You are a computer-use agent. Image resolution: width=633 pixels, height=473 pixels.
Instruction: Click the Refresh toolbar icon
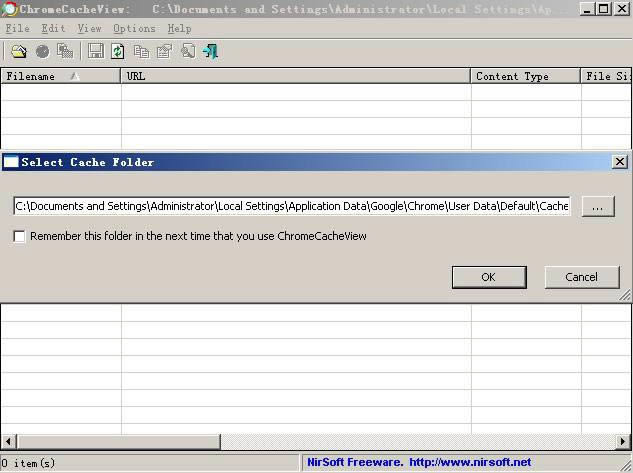click(x=118, y=51)
